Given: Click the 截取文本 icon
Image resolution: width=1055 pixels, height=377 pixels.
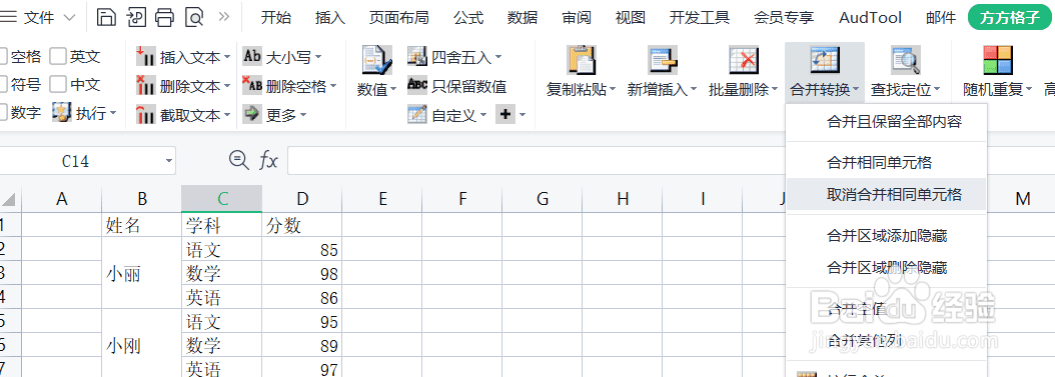Looking at the screenshot, I should 145,114.
